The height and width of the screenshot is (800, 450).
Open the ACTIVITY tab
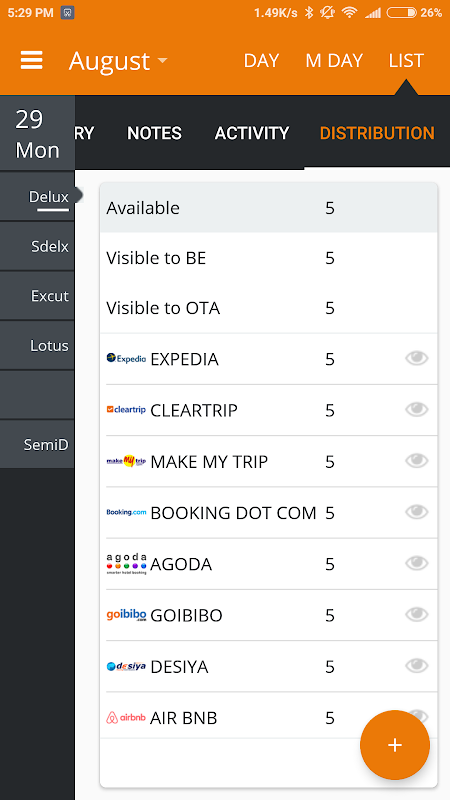[252, 133]
